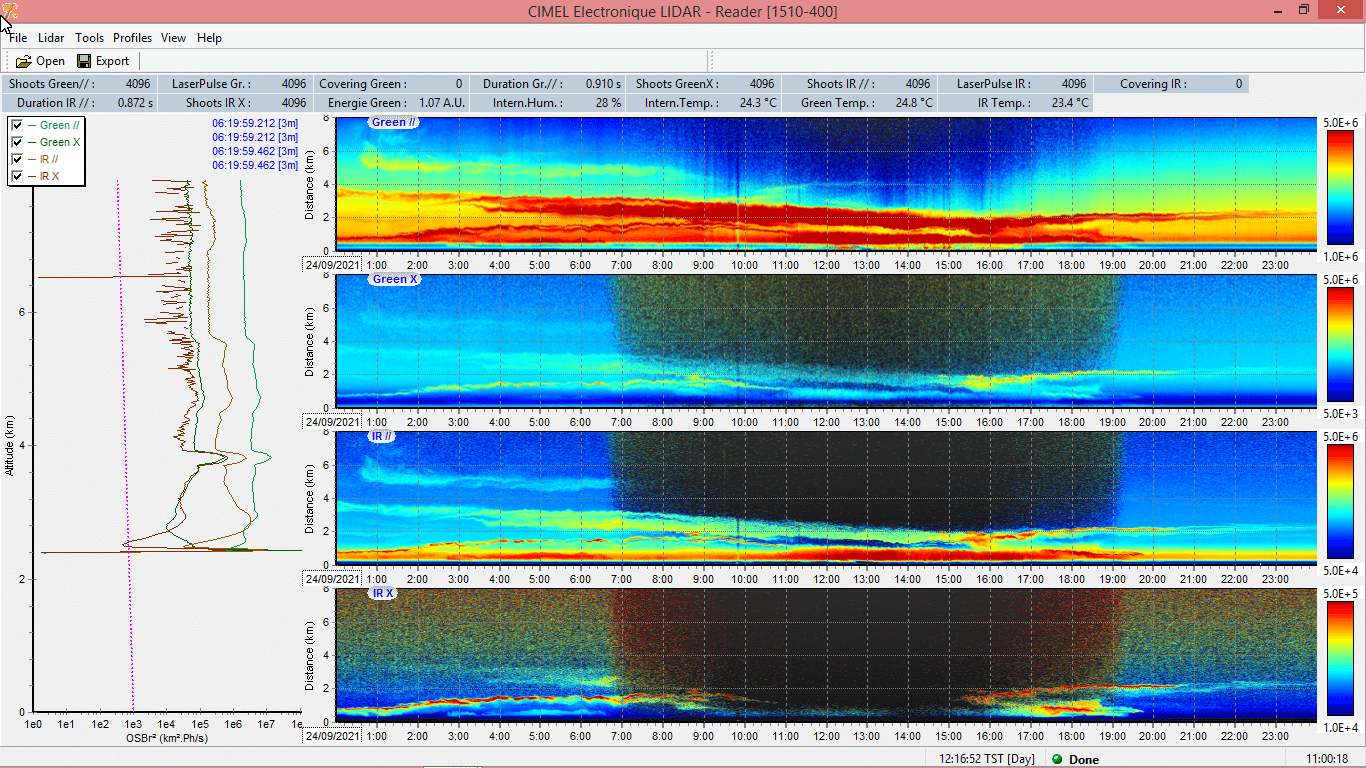Viewport: 1366px width, 768px height.
Task: Click the Export floppy disk icon
Action: (x=85, y=61)
